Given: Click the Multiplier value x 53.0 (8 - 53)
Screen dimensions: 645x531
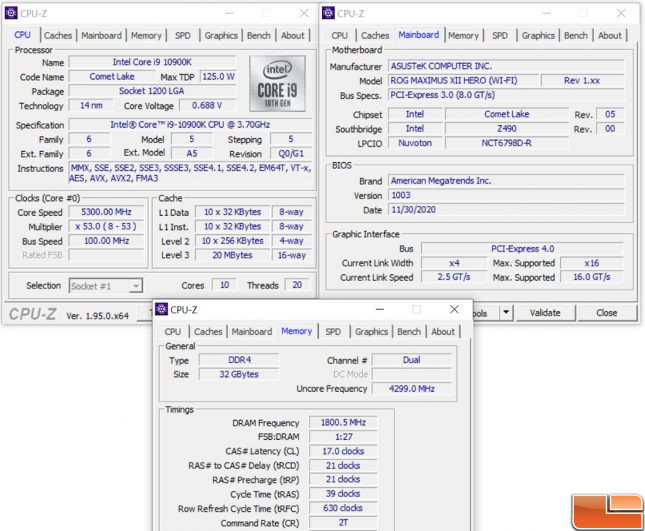Looking at the screenshot, I should click(x=106, y=227).
